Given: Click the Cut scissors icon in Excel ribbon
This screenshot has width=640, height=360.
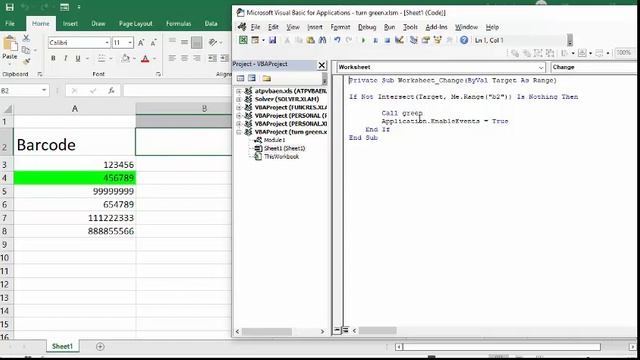Looking at the screenshot, I should tap(26, 38).
